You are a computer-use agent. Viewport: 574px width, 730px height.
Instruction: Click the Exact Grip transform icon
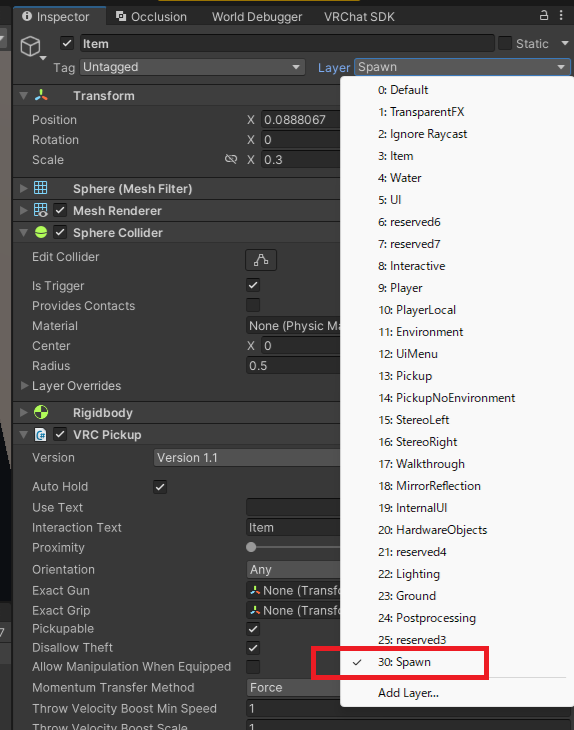(255, 610)
